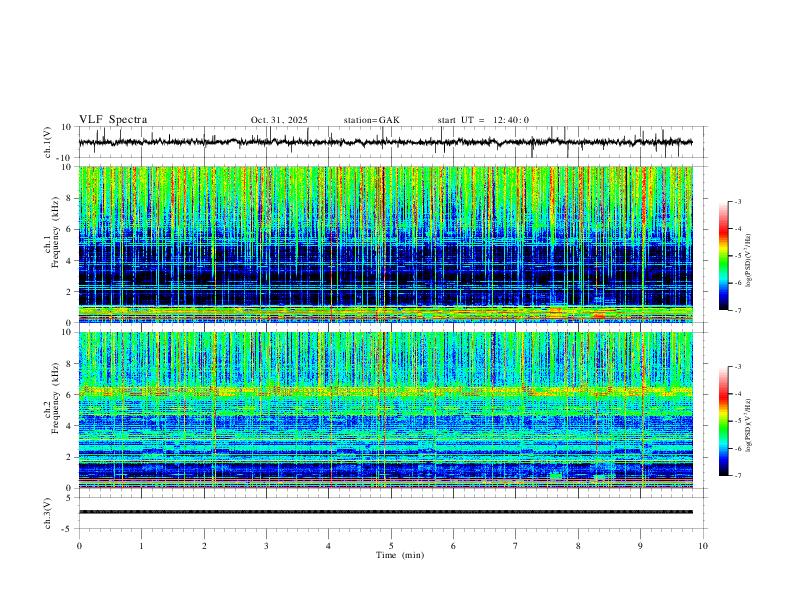Click the "ch.3(V)" axis label
The image size is (792, 612).
tap(48, 513)
